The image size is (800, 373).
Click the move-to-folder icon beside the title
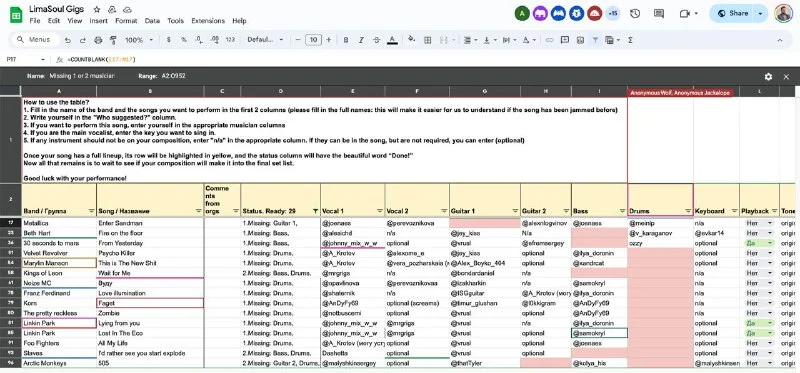point(112,9)
